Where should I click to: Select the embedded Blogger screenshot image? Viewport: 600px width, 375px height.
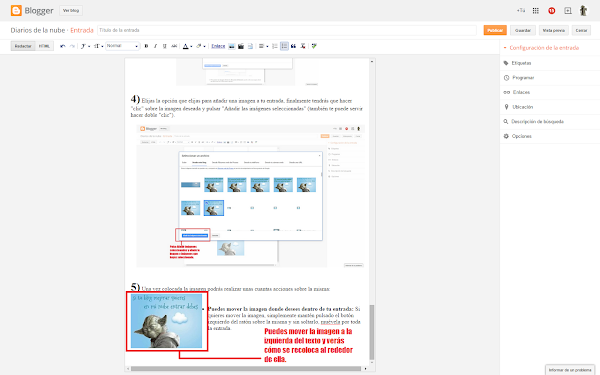pos(250,196)
